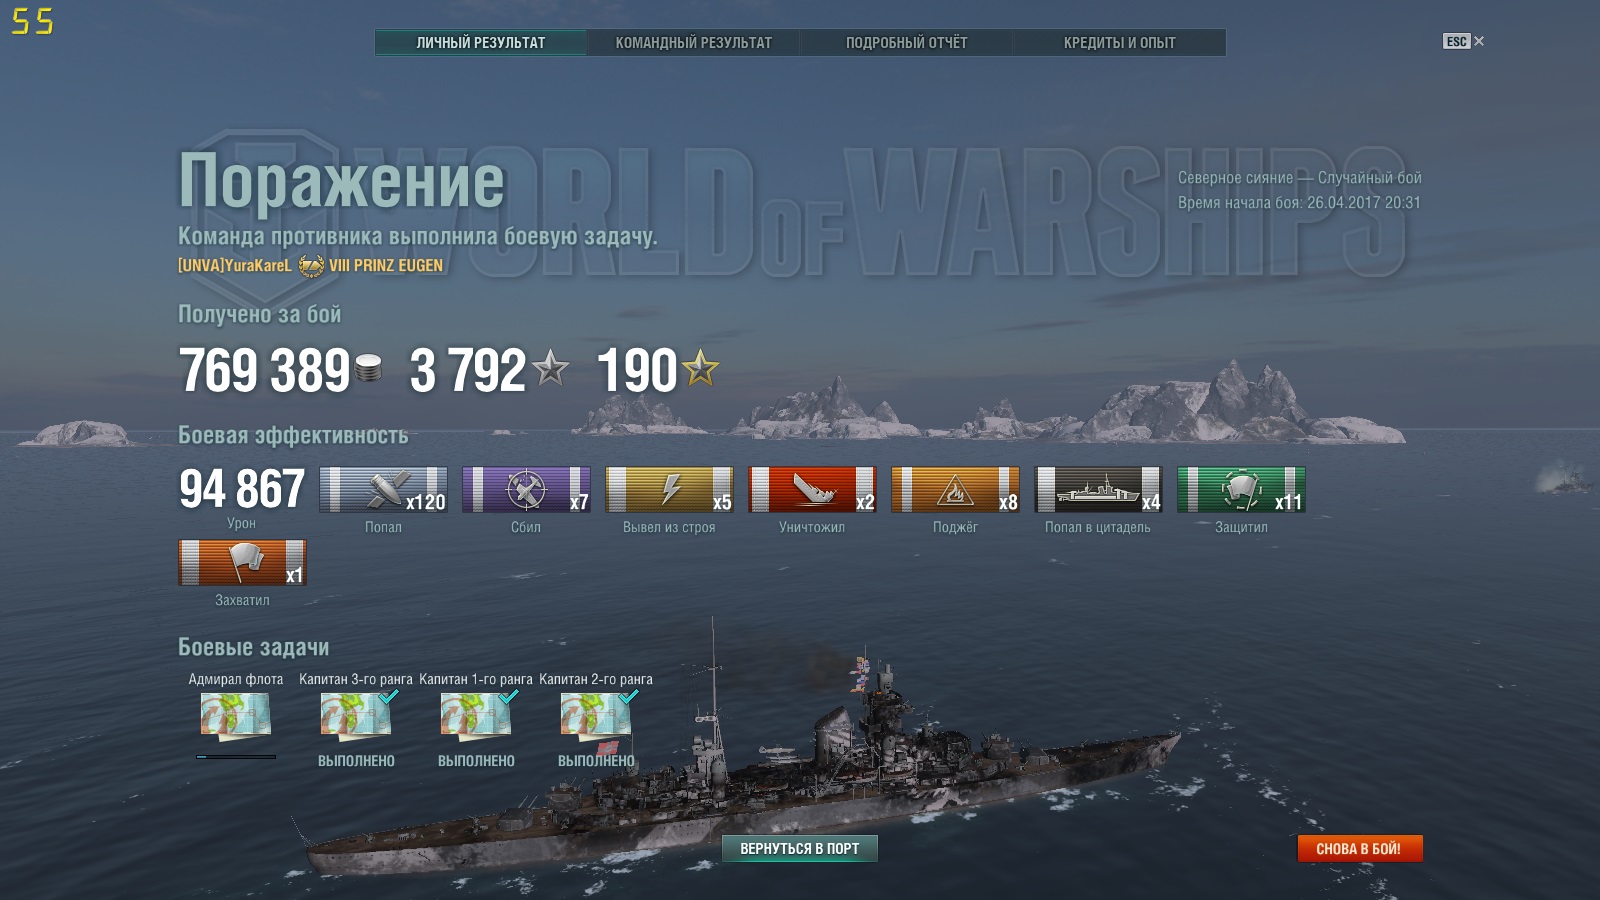Select the citadel hits x4 ribbon
Image resolution: width=1600 pixels, height=900 pixels.
(1098, 490)
